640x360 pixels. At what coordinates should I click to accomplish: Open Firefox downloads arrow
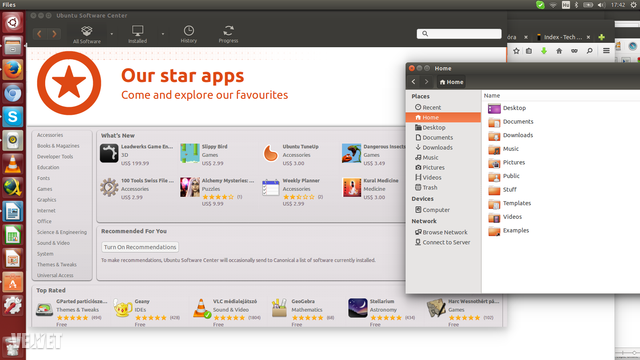(544, 51)
